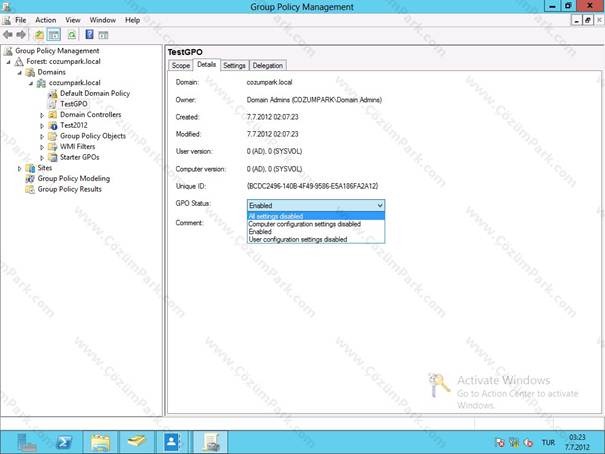Toggle the Show/Hide Console Tree icon
Image resolution: width=605 pixels, height=454 pixels.
click(x=54, y=35)
